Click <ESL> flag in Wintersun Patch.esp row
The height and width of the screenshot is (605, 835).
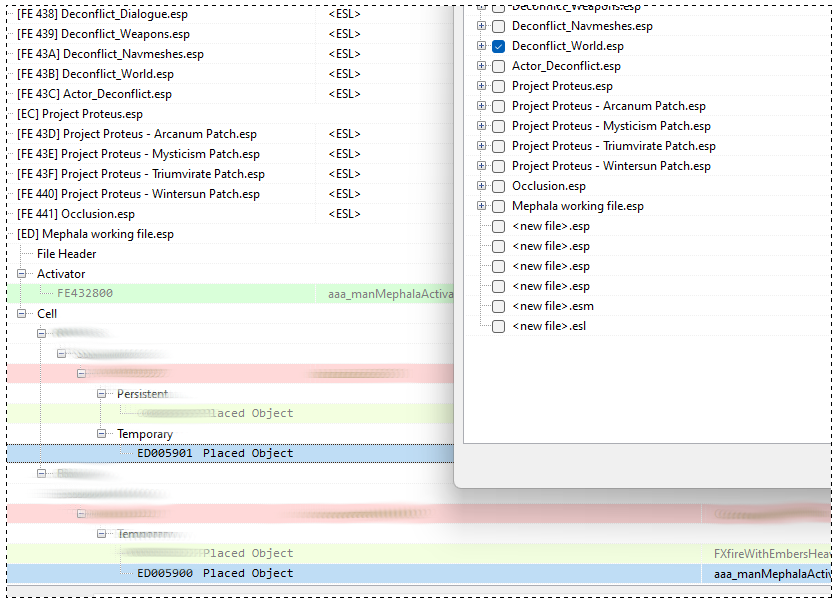(x=345, y=194)
